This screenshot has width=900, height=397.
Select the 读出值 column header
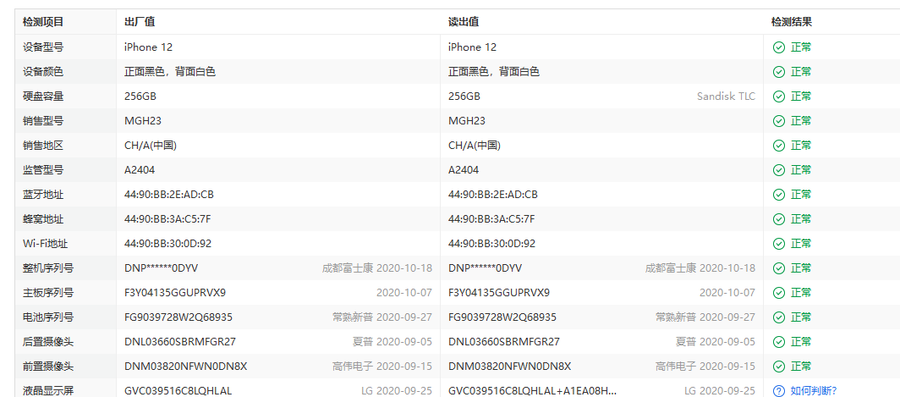point(464,22)
